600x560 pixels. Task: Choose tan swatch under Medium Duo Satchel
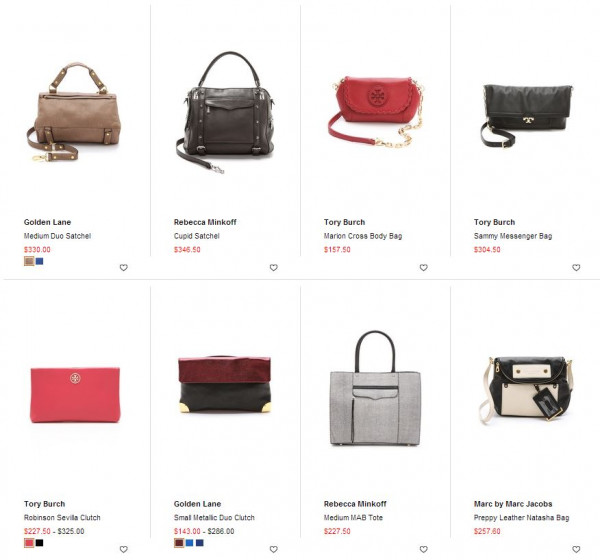(29, 261)
